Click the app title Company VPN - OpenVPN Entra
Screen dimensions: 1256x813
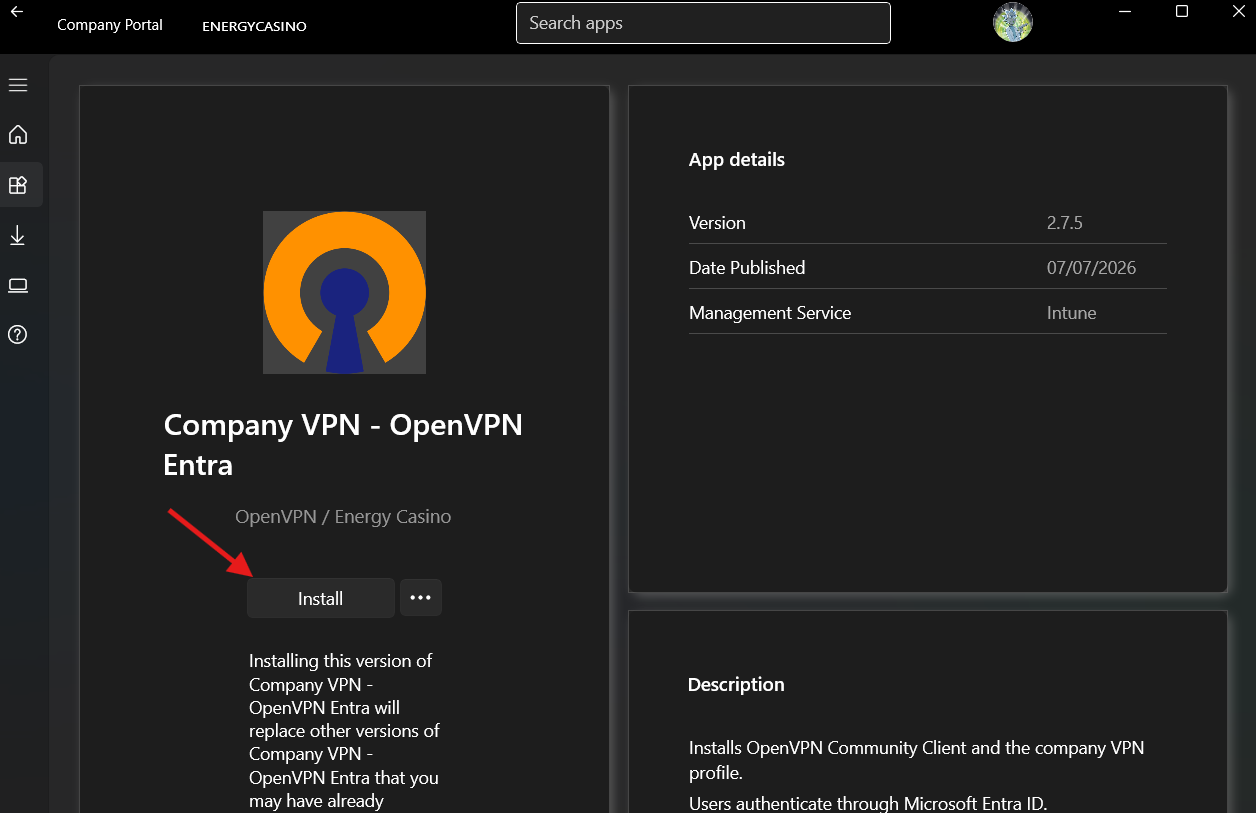[x=343, y=444]
